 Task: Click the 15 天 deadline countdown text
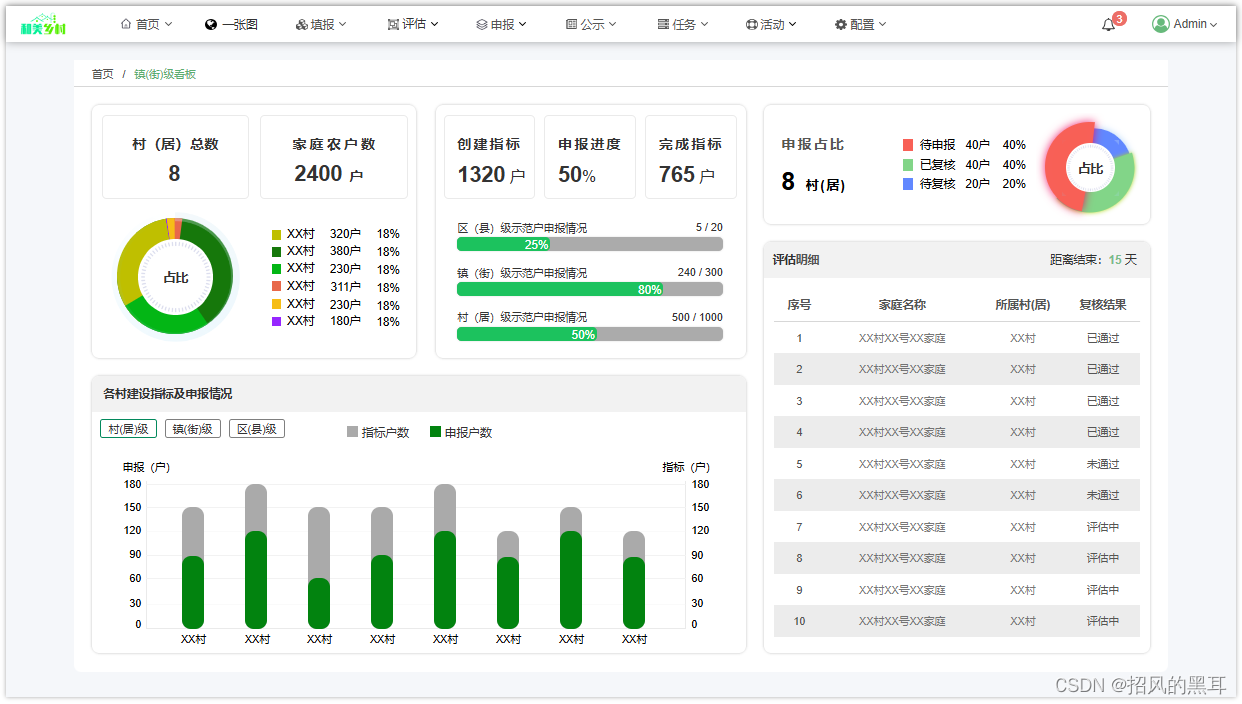(1123, 260)
